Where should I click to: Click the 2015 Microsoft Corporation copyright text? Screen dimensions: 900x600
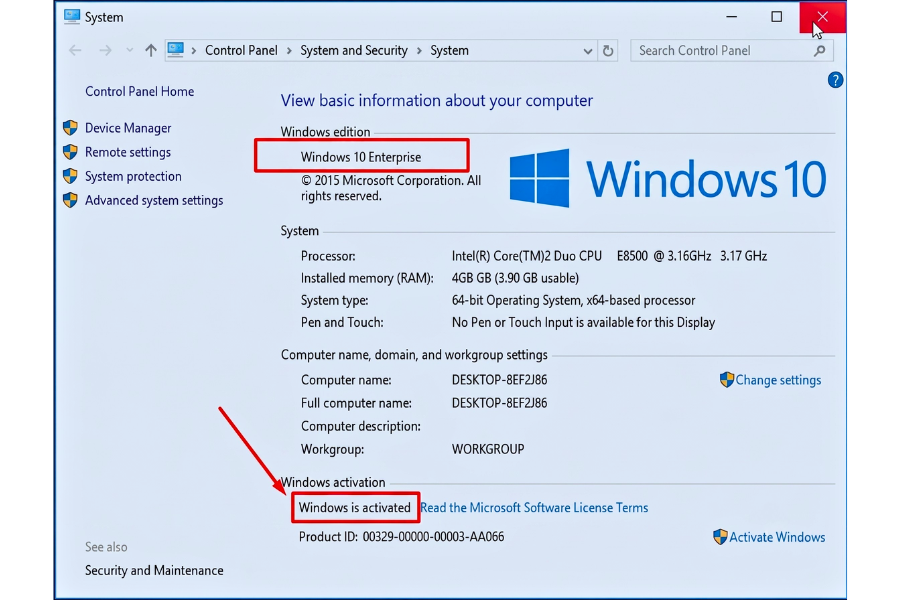coord(391,188)
